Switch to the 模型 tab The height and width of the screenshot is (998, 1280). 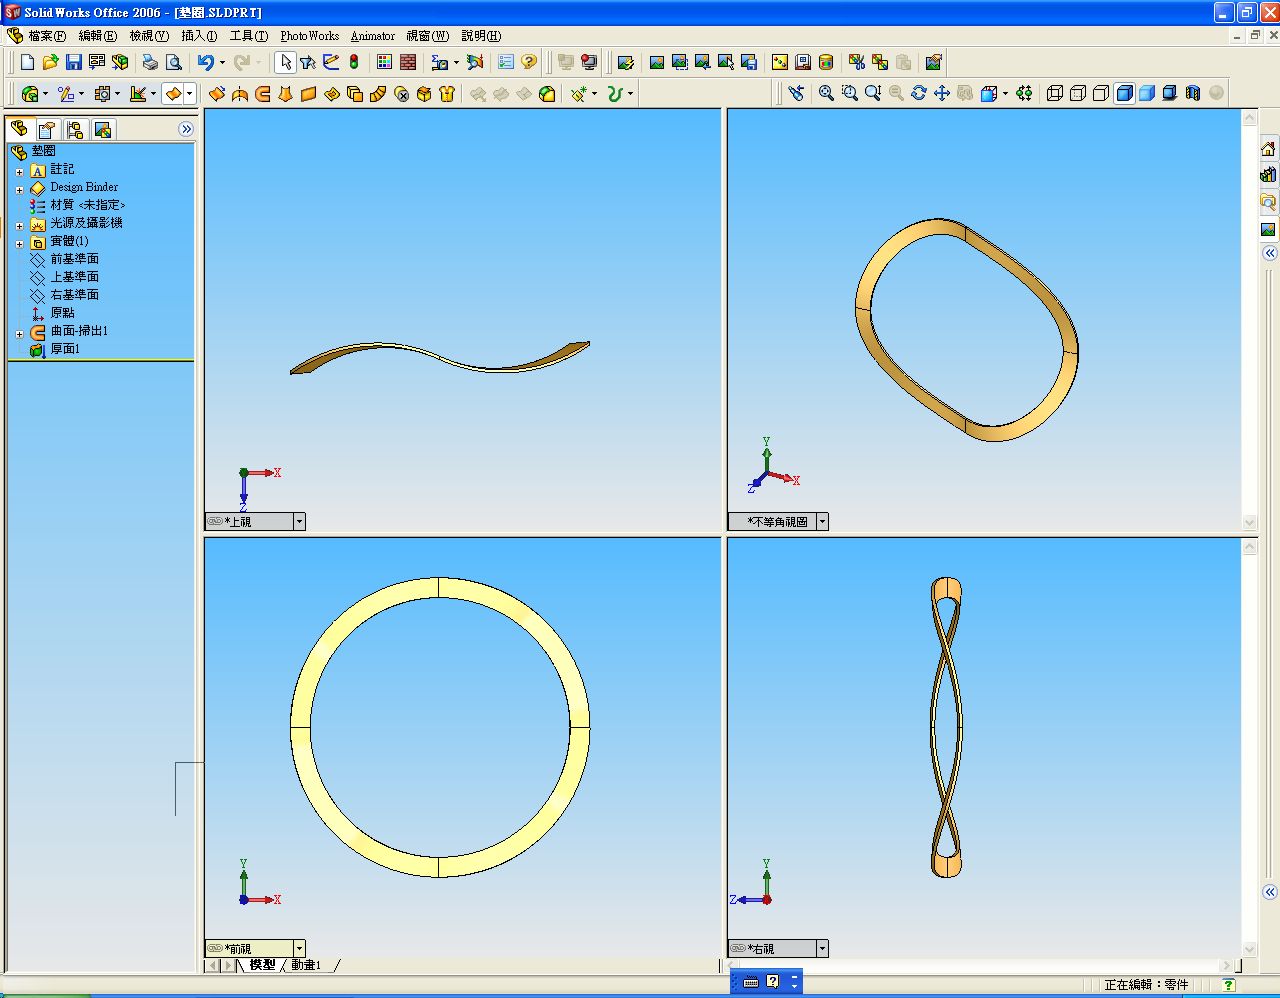click(x=262, y=965)
